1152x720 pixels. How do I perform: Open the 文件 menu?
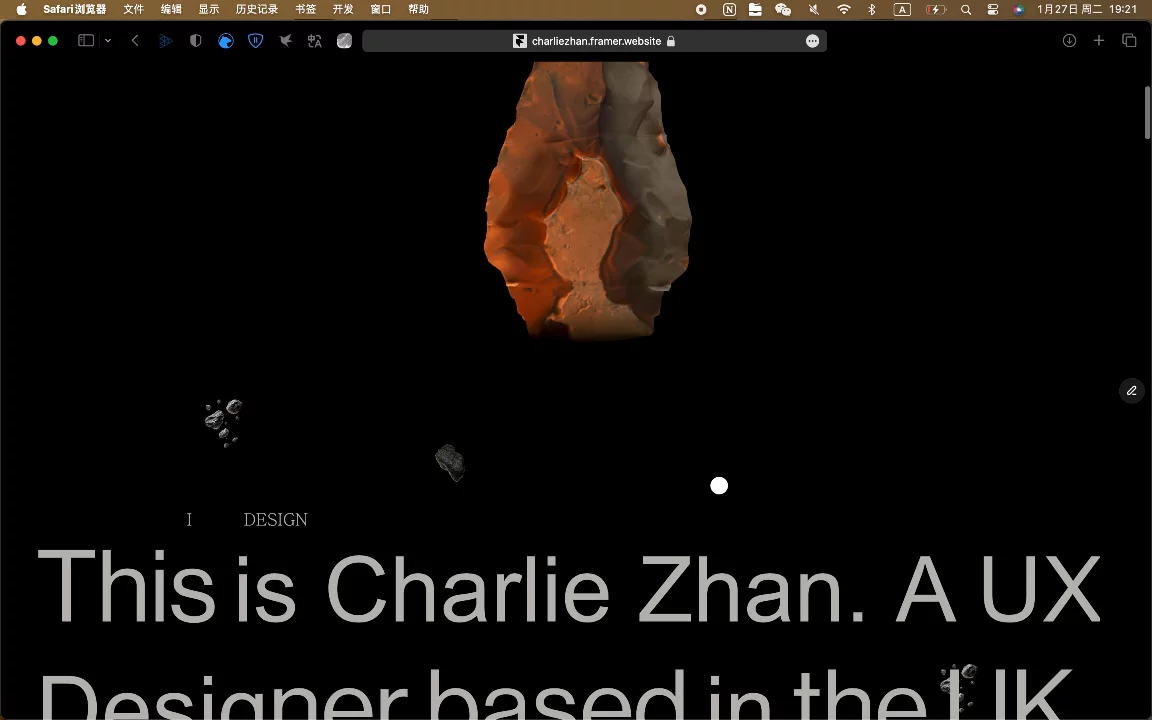[x=134, y=10]
